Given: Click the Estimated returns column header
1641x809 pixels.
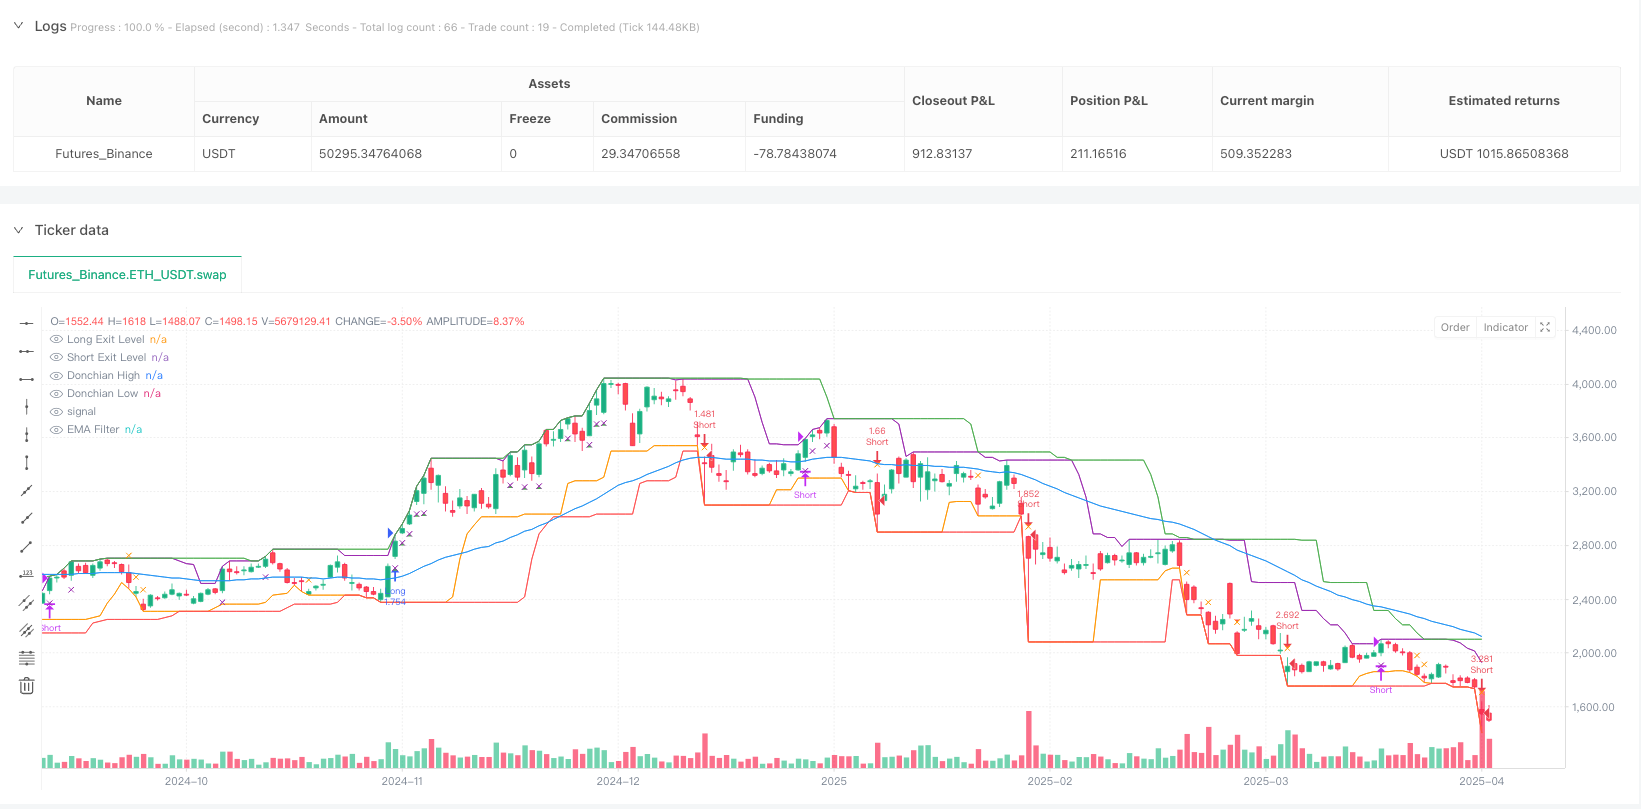Looking at the screenshot, I should pyautogui.click(x=1503, y=101).
